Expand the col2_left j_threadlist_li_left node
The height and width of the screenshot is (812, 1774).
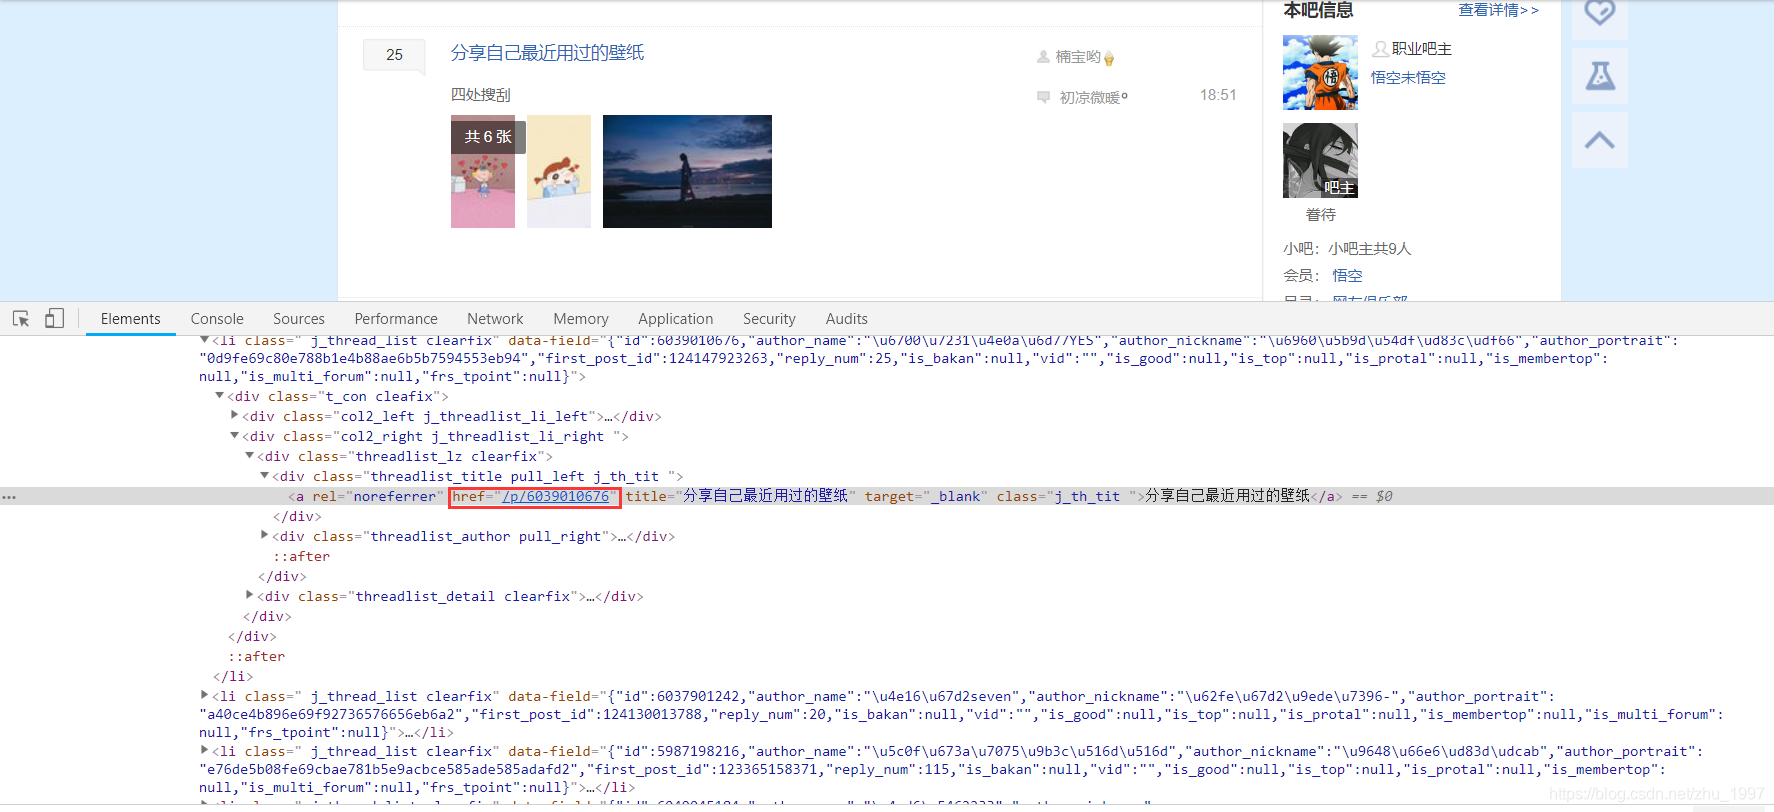[x=234, y=415]
